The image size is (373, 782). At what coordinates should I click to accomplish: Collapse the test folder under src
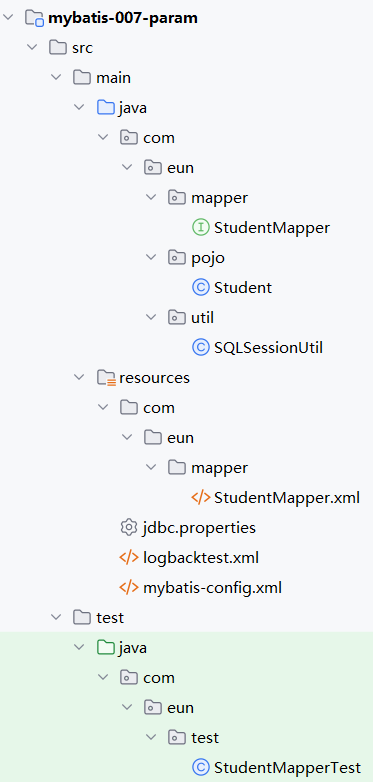(x=56, y=617)
